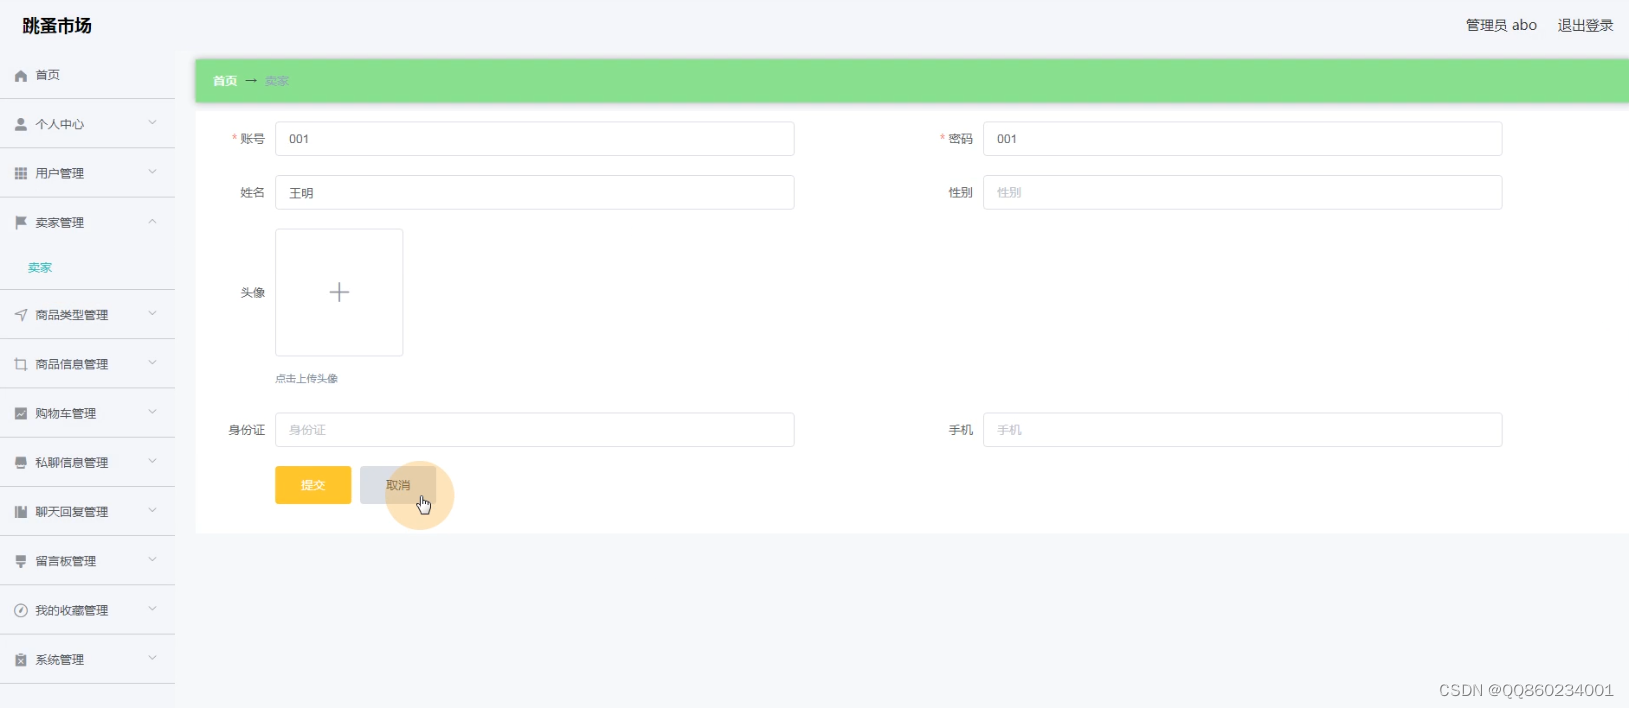Click the home icon beside 首页
The height and width of the screenshot is (708, 1629).
[x=21, y=76]
